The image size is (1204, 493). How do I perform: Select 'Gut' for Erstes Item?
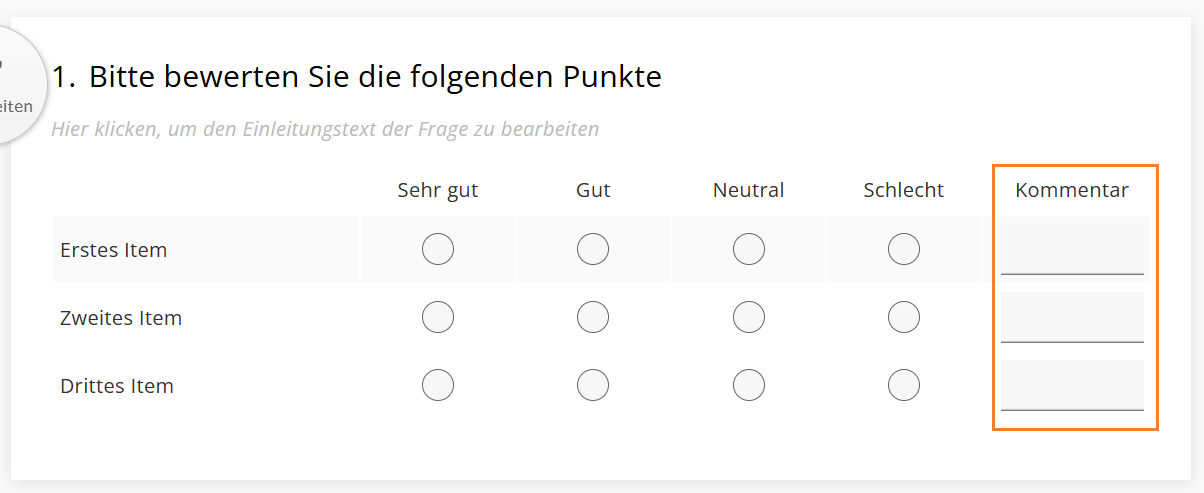tap(593, 249)
